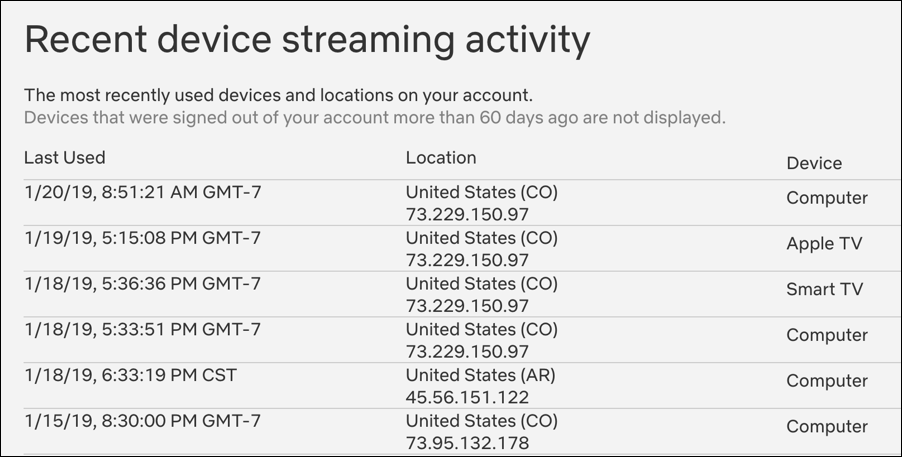This screenshot has height=457, width=902.
Task: Select the 1/18/19, 5:36:36 PM timestamp
Action: (x=142, y=284)
